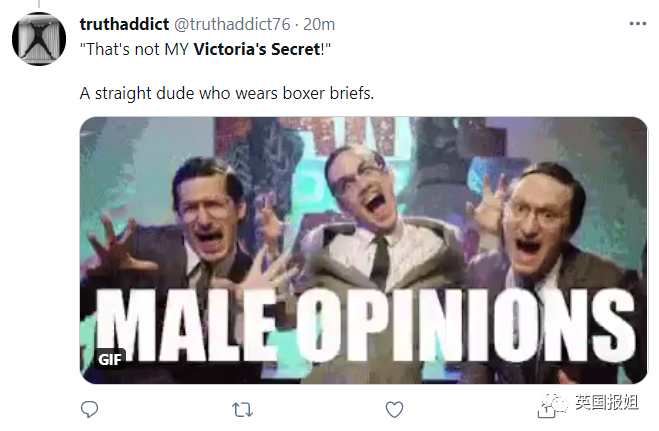Click the GIF badge on the image
This screenshot has height=431, width=659.
110,360
